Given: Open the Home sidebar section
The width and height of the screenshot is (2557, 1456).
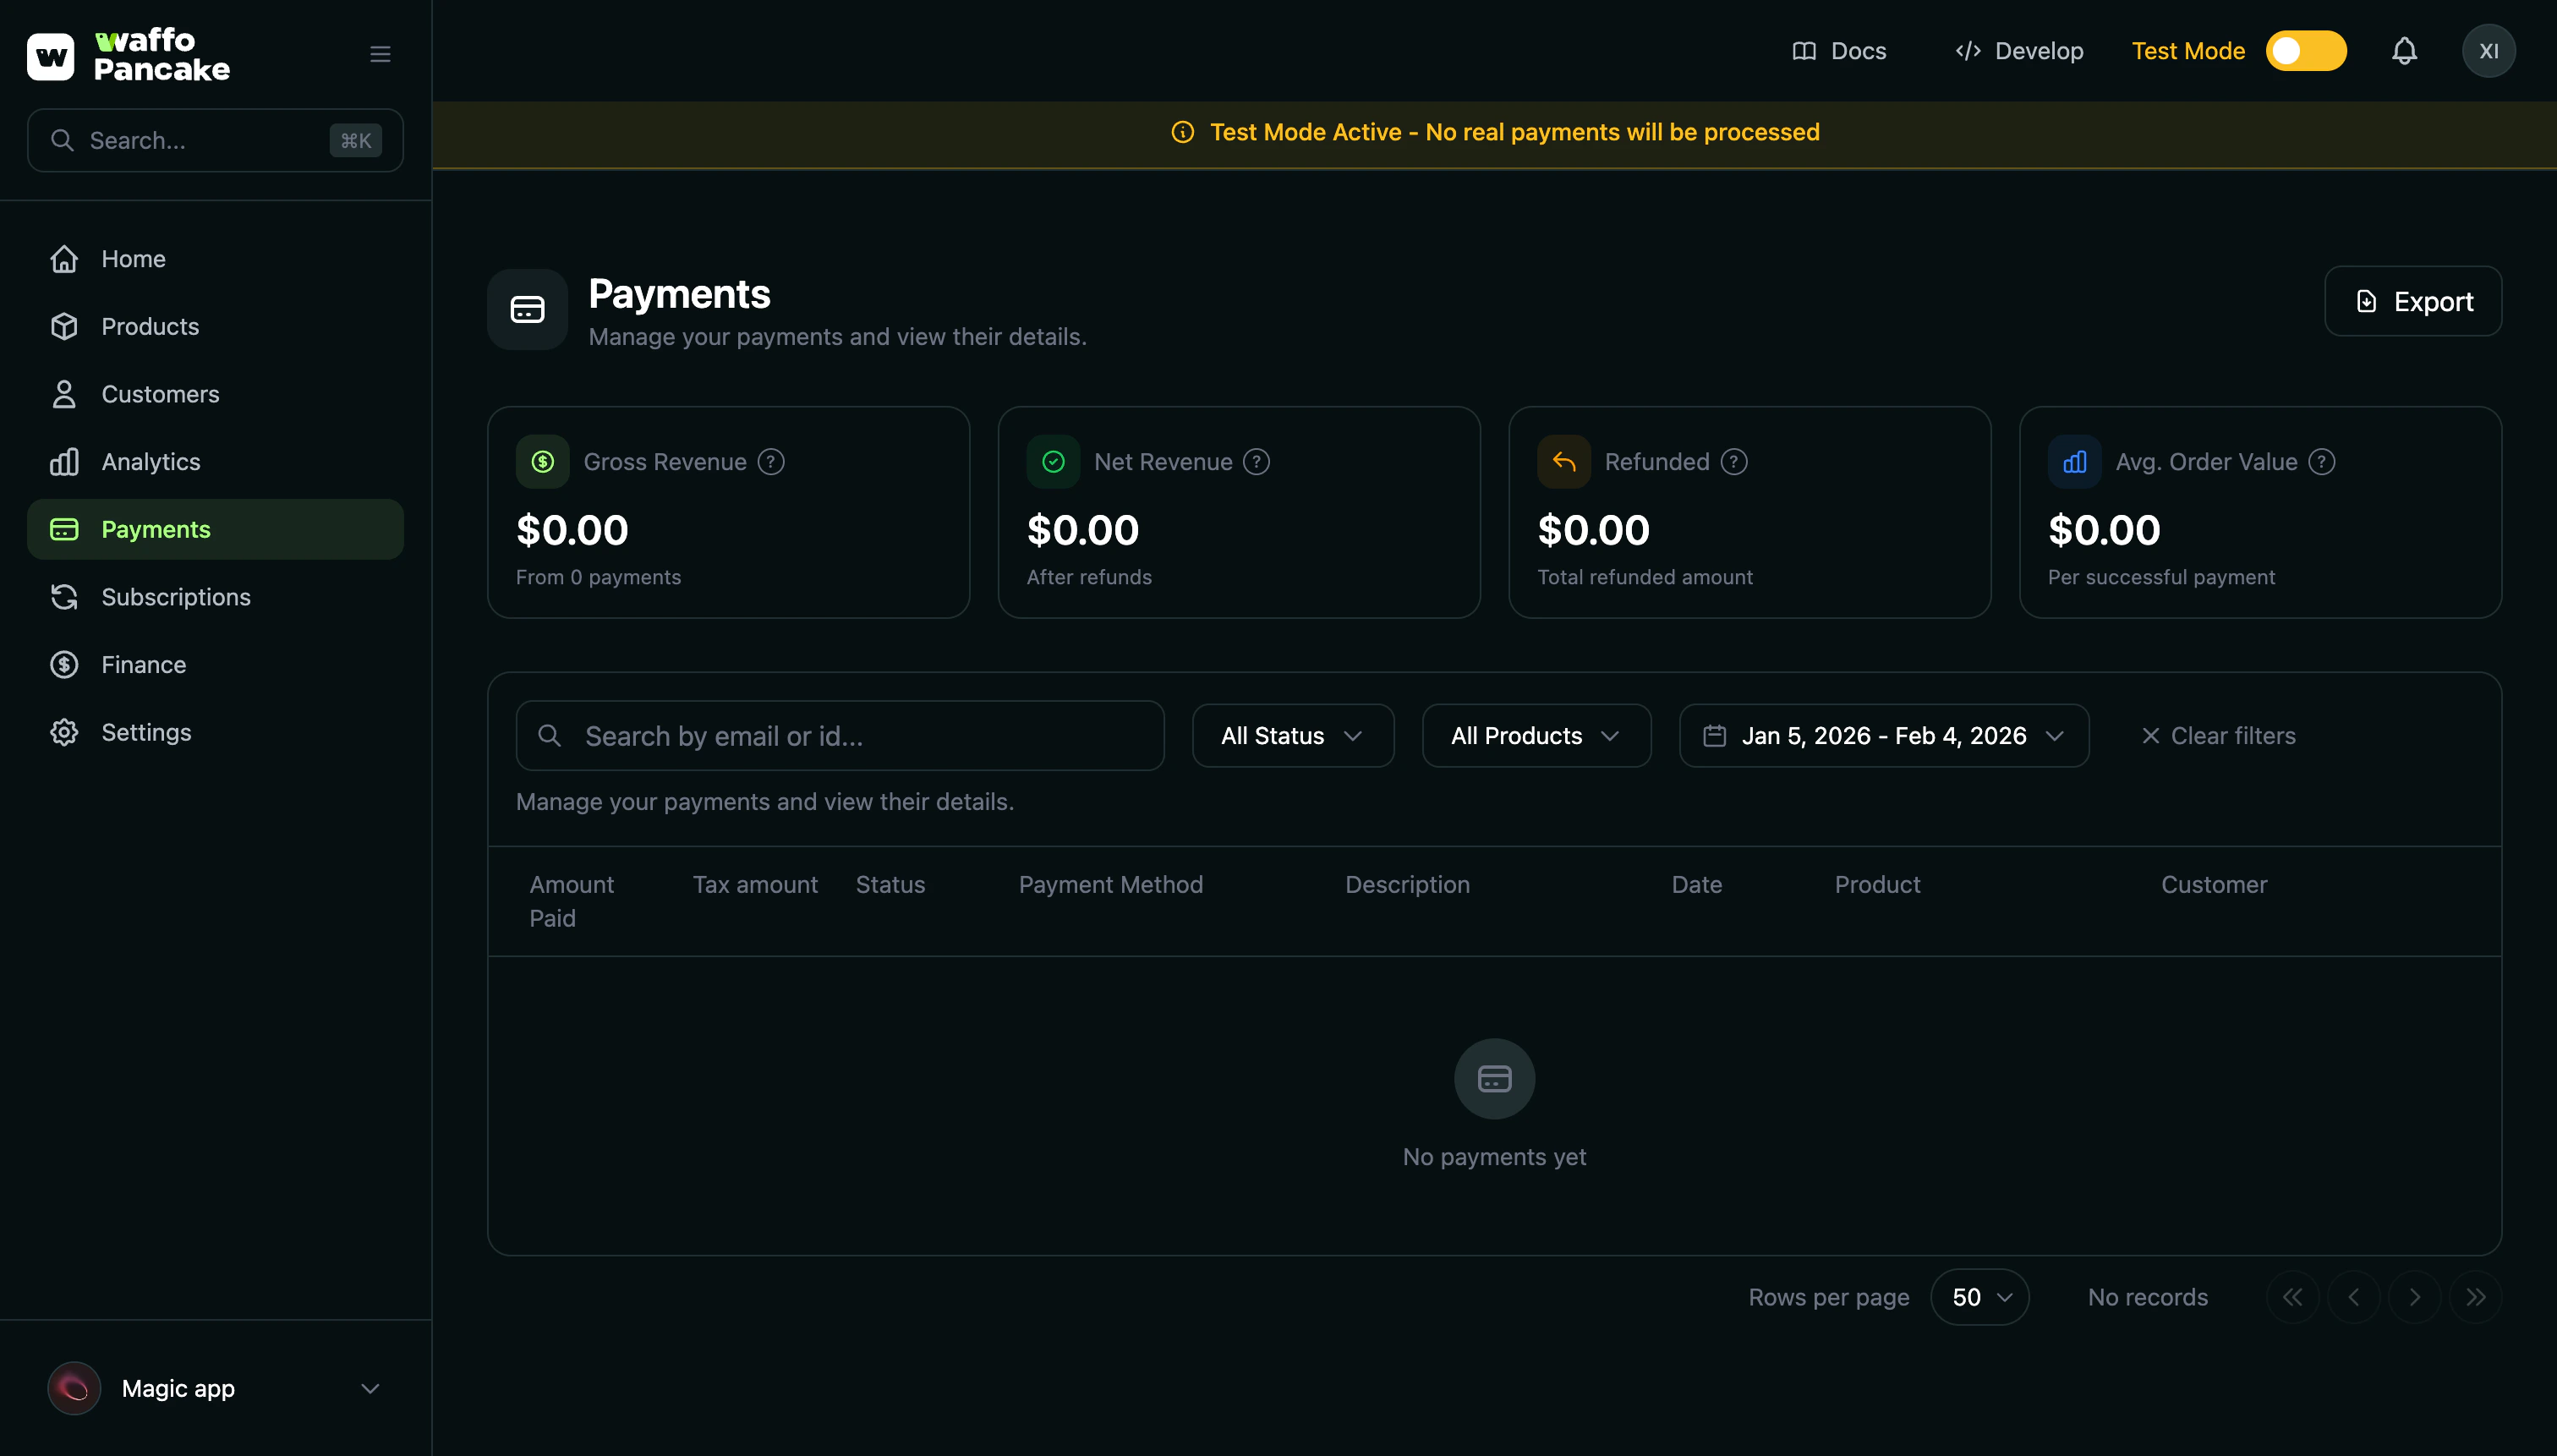Looking at the screenshot, I should (133, 258).
